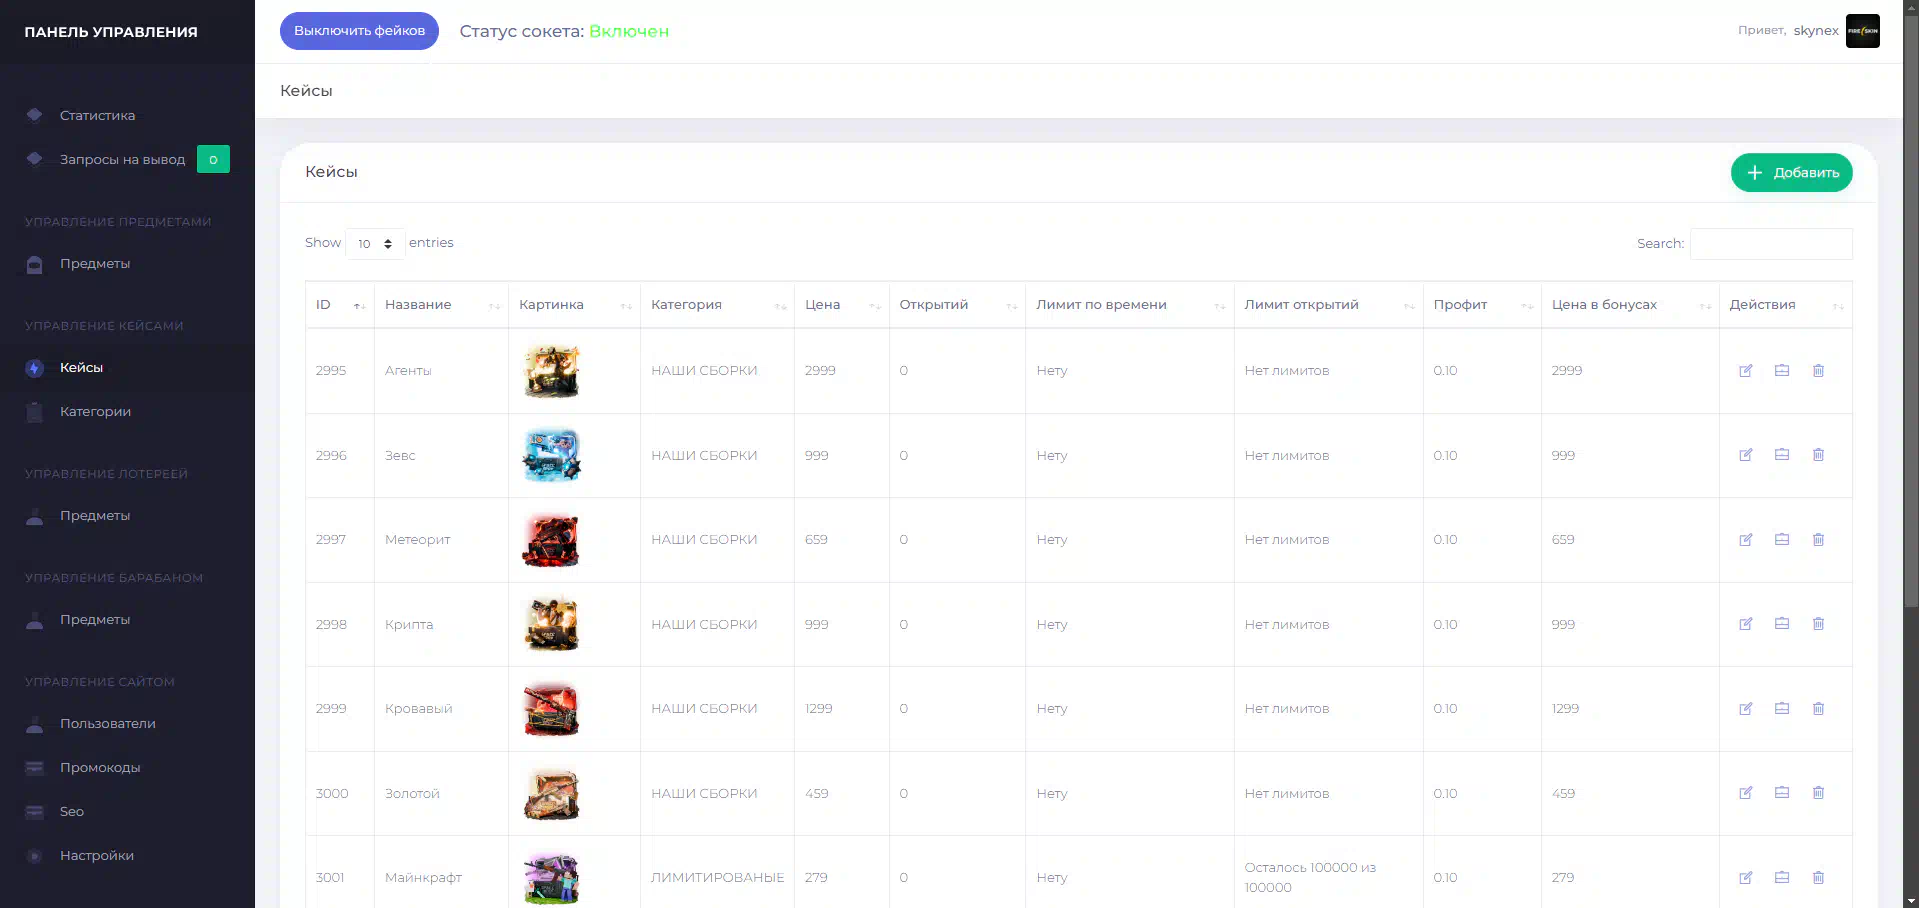Go to Категории sidebar item
This screenshot has width=1919, height=908.
(x=95, y=411)
